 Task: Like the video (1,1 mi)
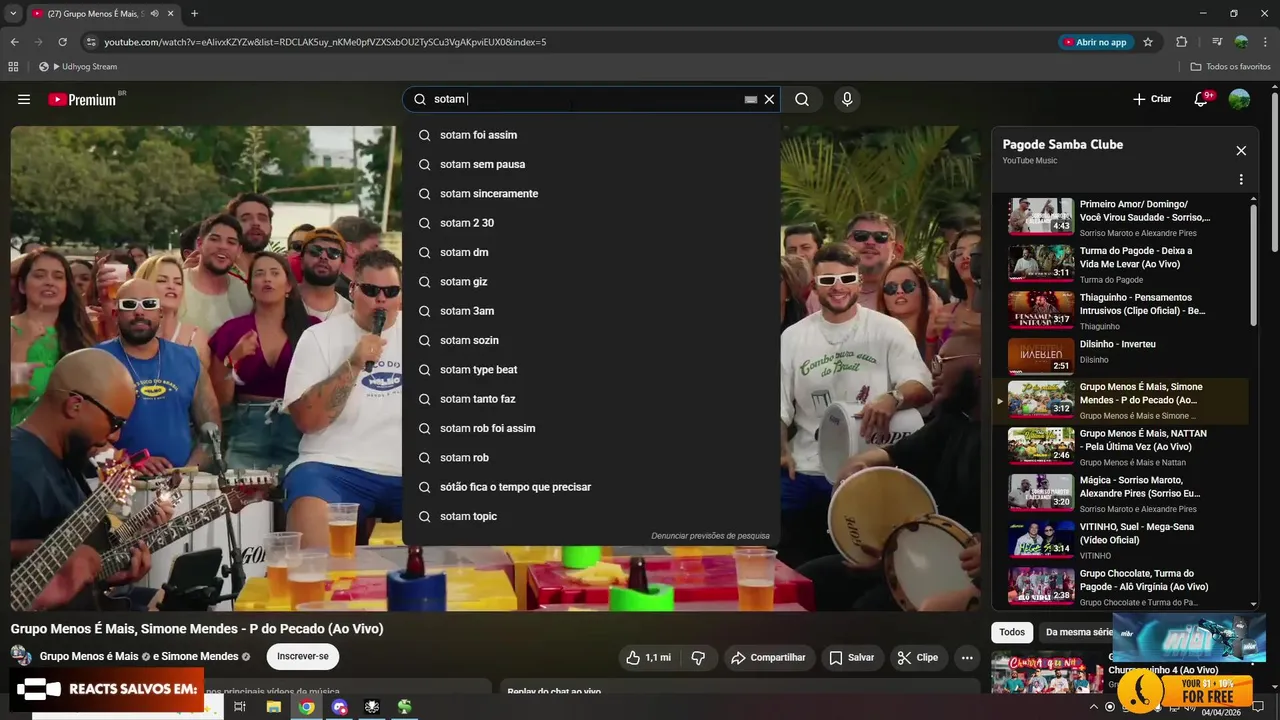click(649, 657)
